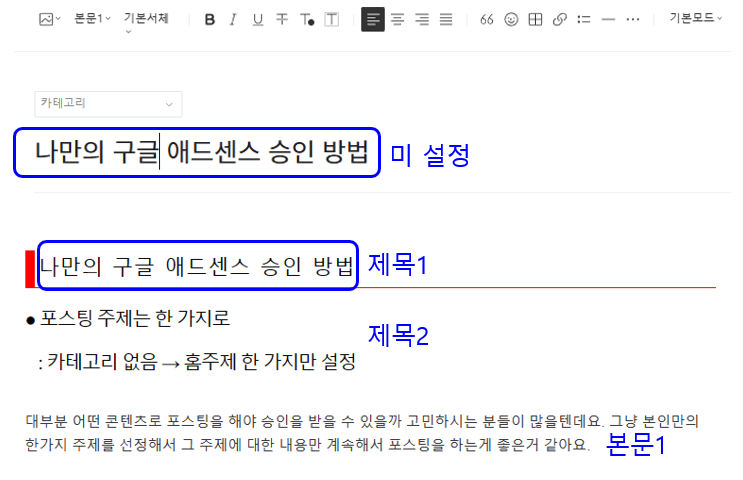Justify text alignment
The height and width of the screenshot is (480, 743).
click(446, 19)
